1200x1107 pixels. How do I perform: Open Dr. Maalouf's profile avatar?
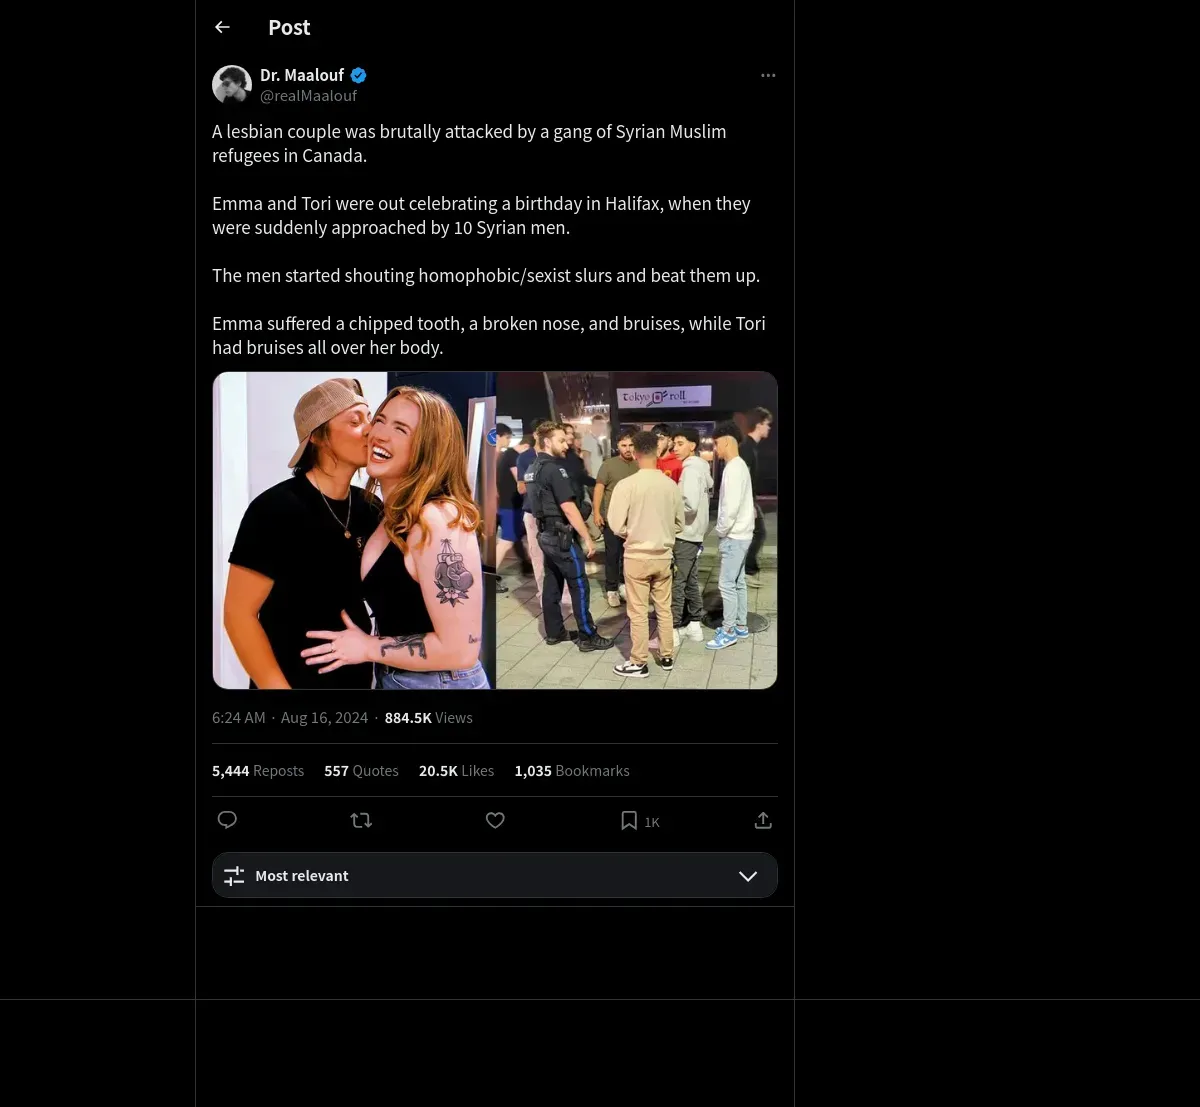(232, 85)
